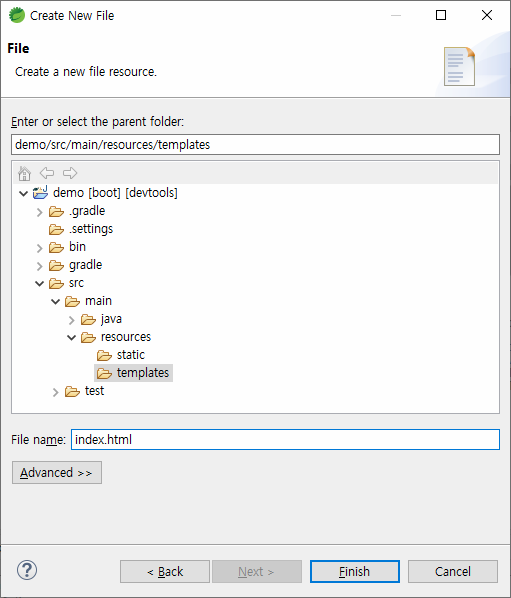Collapse the resources folder node
Image resolution: width=511 pixels, height=598 pixels.
point(71,337)
